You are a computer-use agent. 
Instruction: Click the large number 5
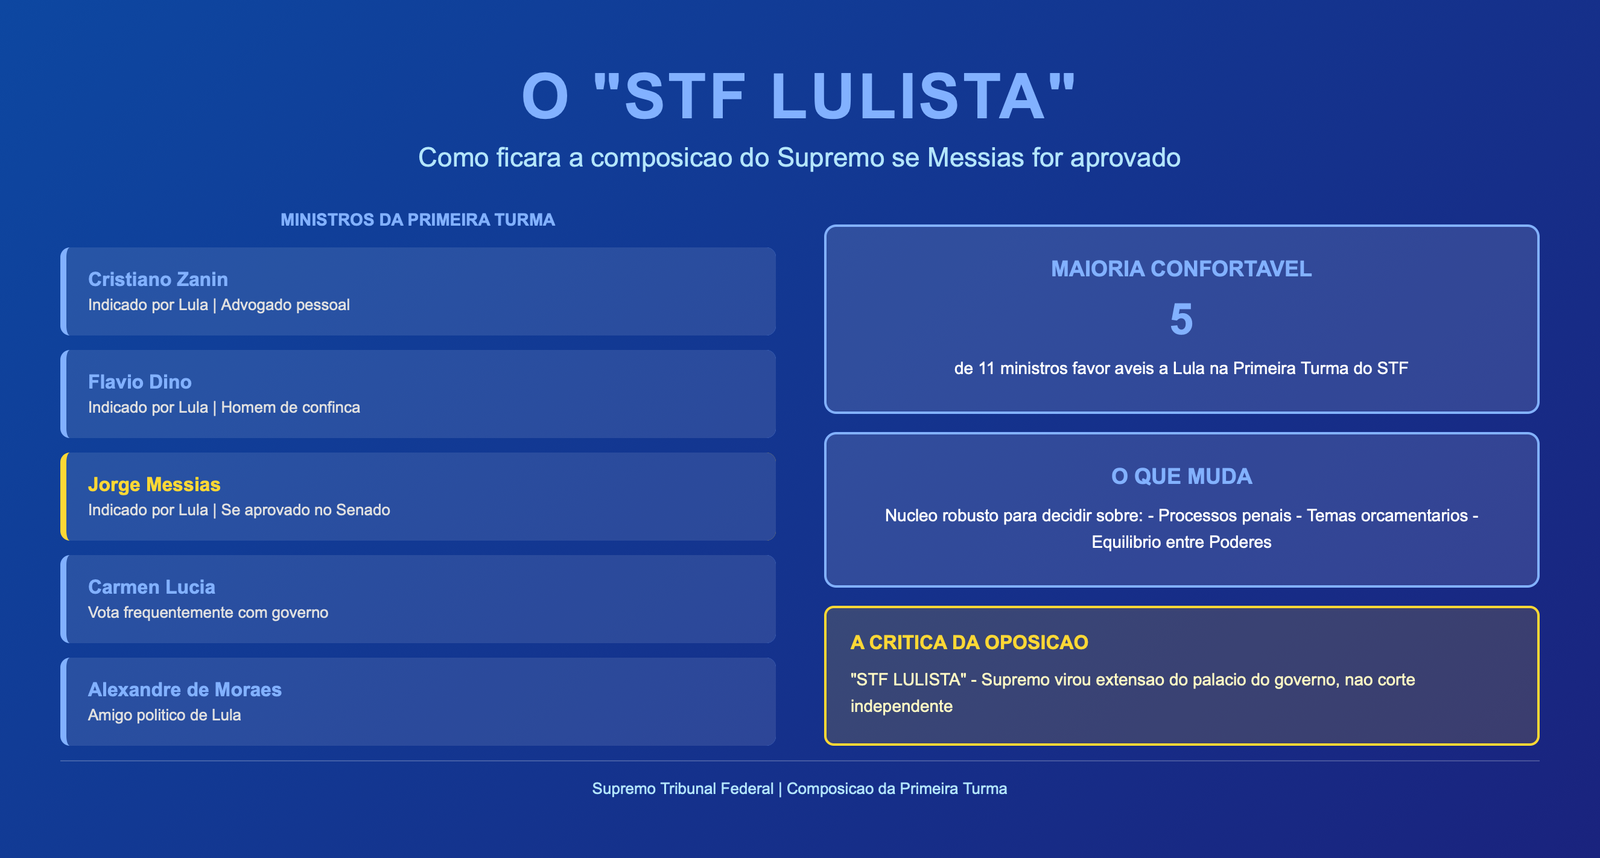[1181, 320]
